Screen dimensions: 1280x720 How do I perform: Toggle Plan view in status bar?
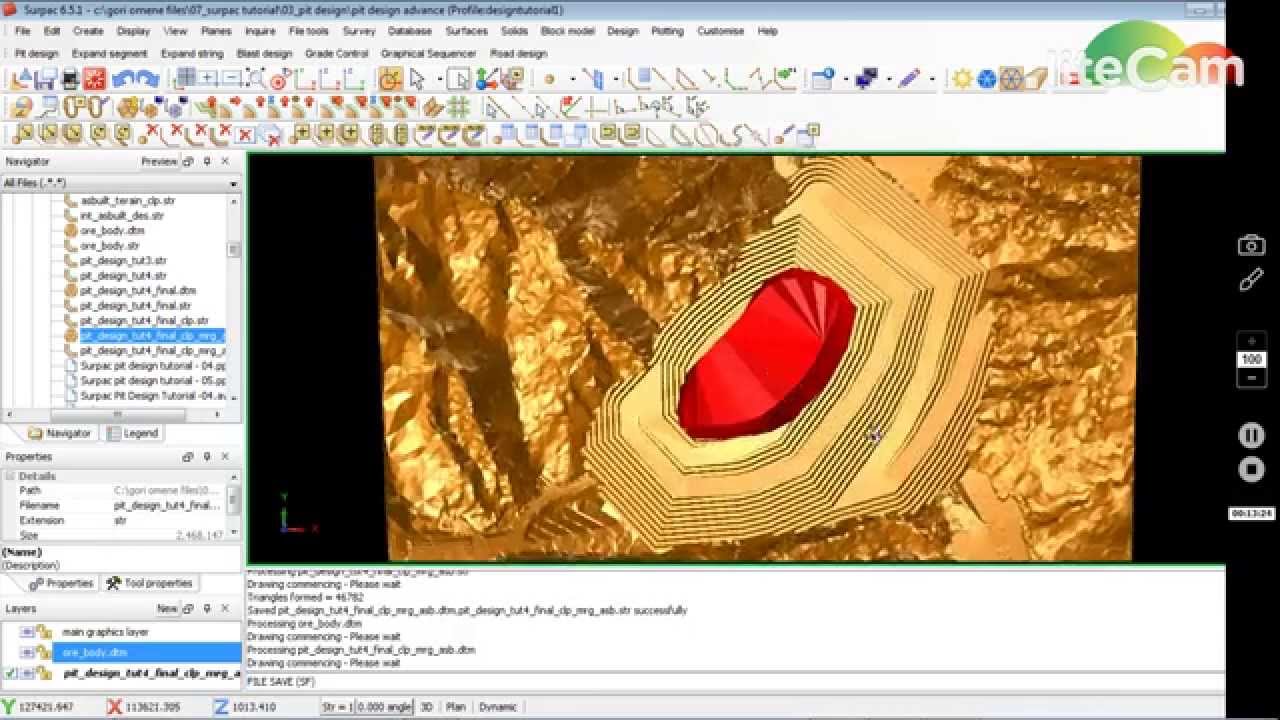[x=456, y=707]
